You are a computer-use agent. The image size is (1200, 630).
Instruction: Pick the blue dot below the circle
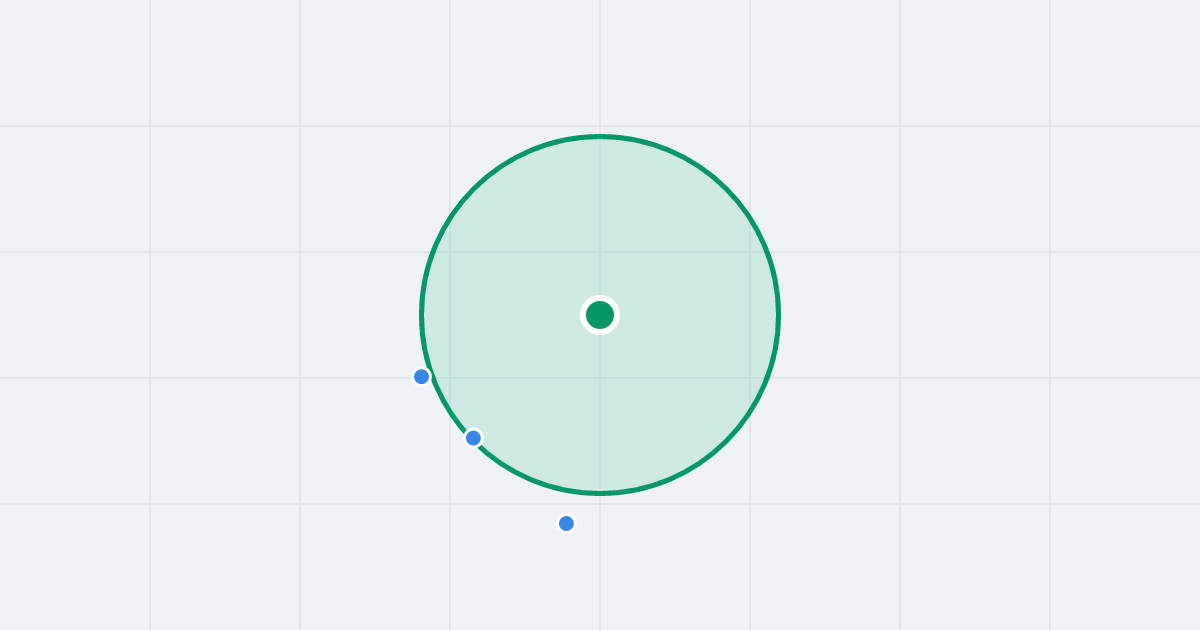click(566, 523)
